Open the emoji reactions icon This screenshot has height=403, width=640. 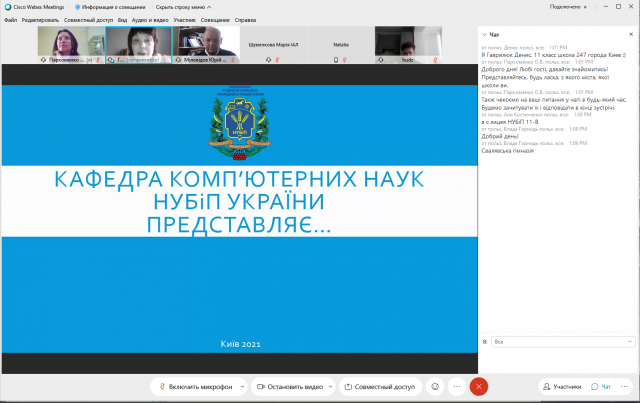[435, 386]
